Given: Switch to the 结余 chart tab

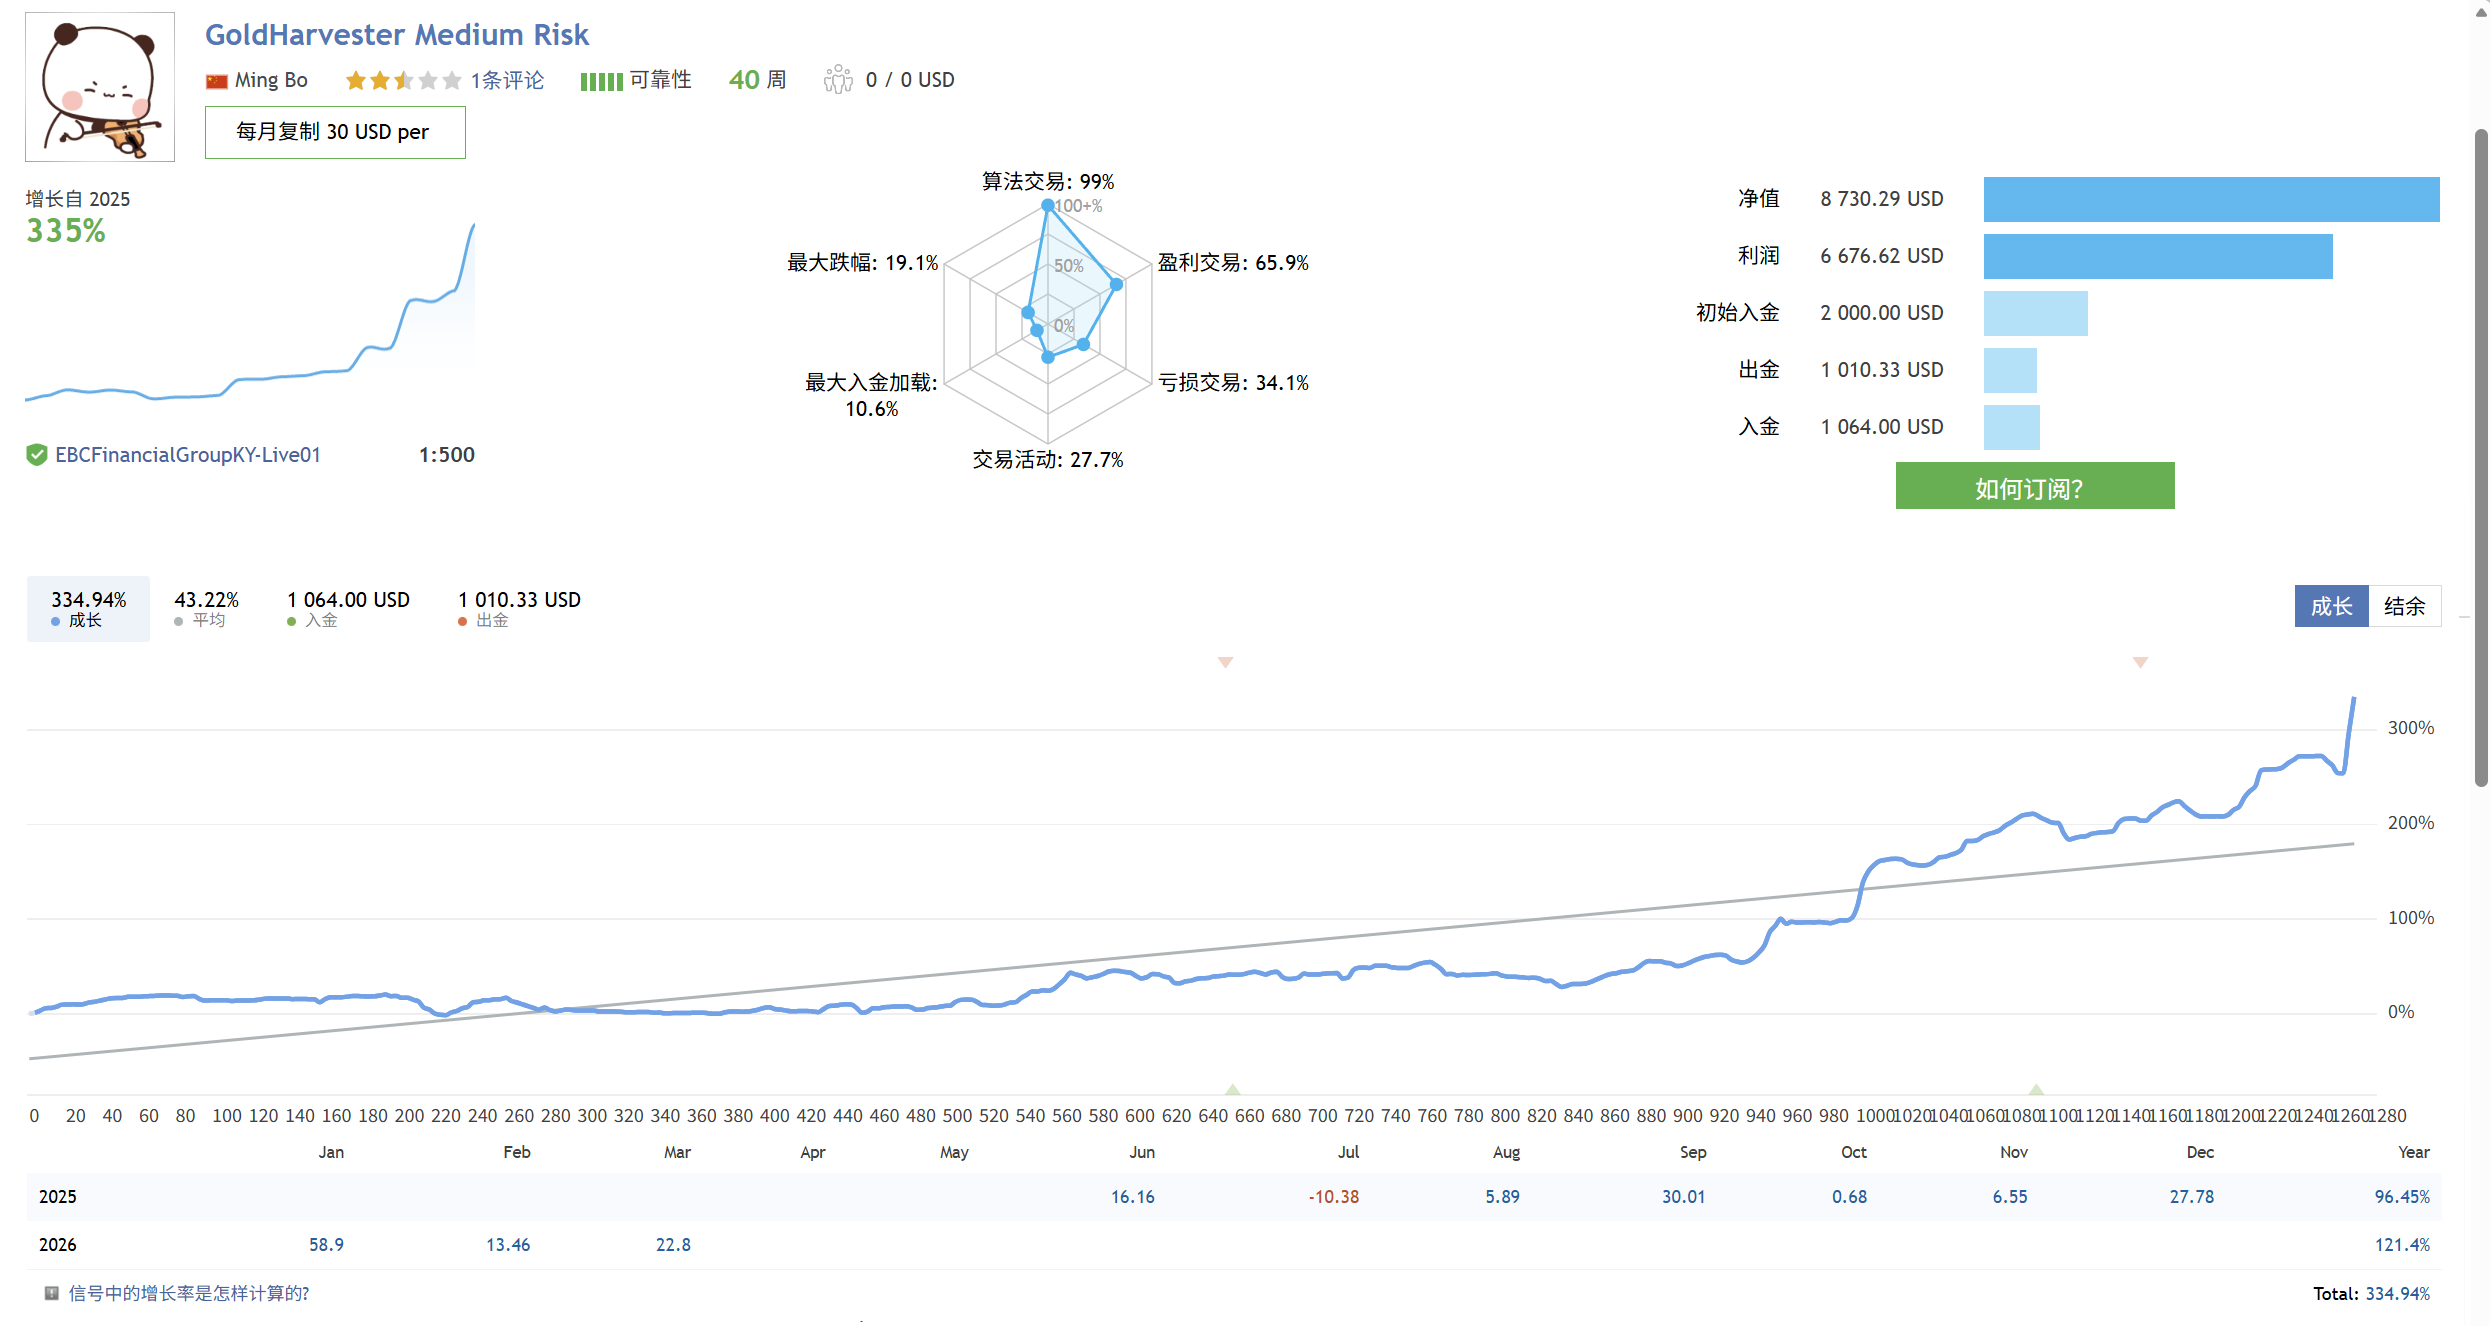Looking at the screenshot, I should pos(2404,606).
